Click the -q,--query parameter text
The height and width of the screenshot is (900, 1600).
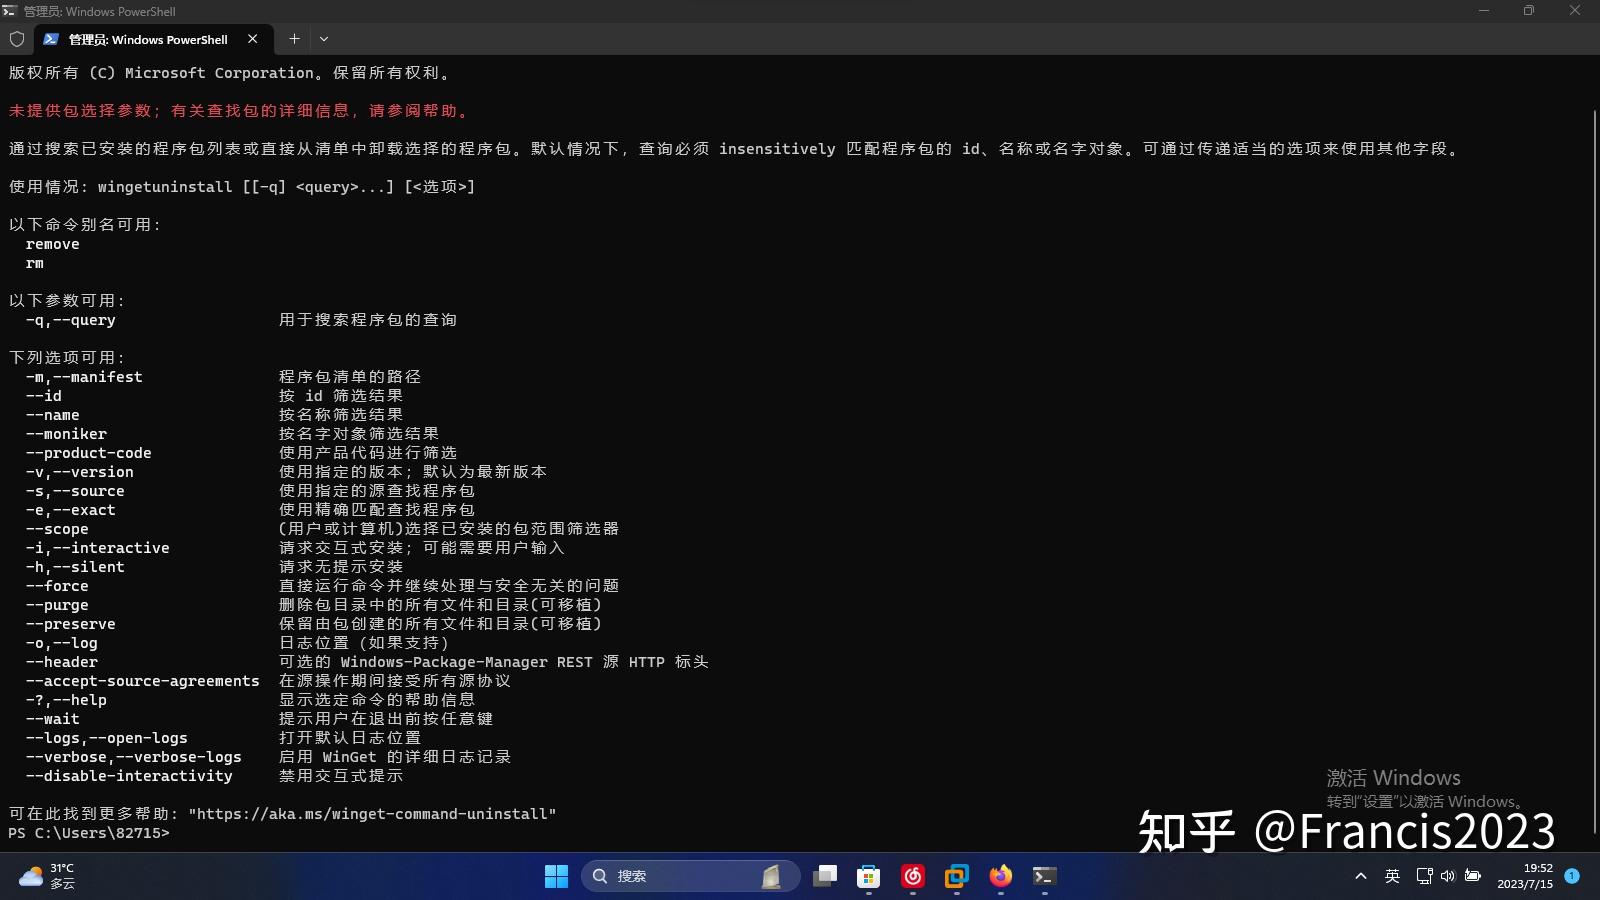click(71, 320)
